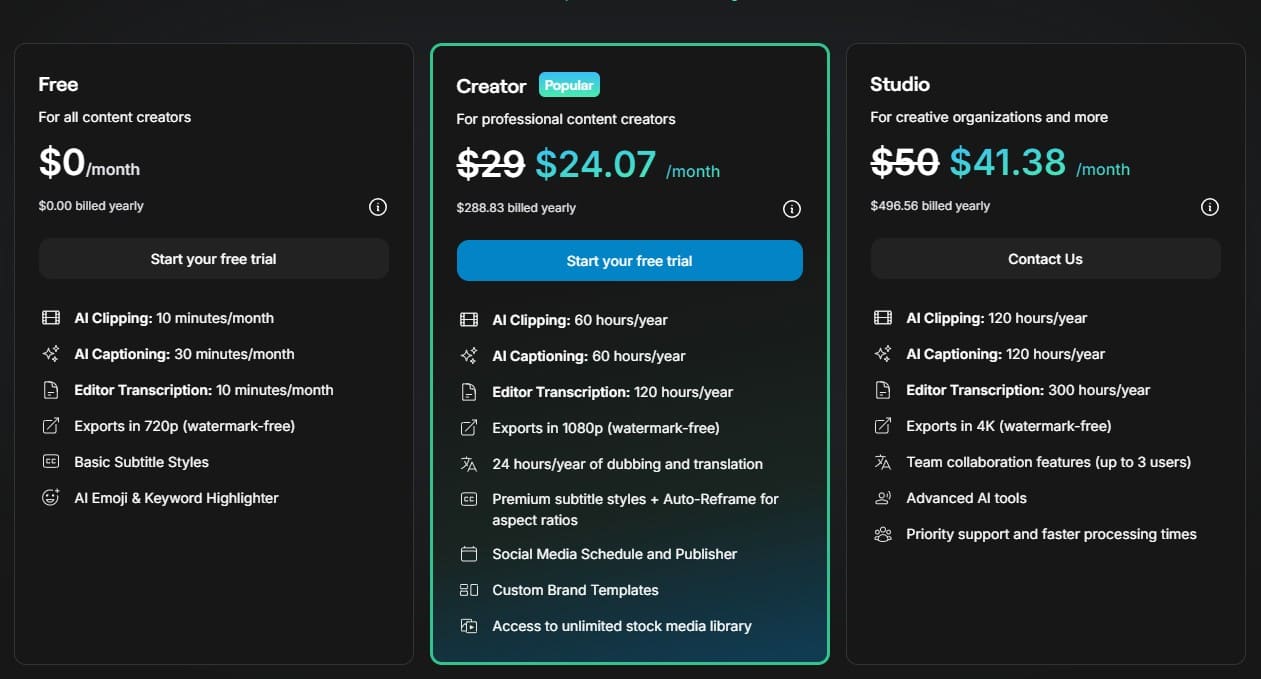Start your free trial on the Free plan
Image resolution: width=1261 pixels, height=679 pixels.
click(x=213, y=258)
